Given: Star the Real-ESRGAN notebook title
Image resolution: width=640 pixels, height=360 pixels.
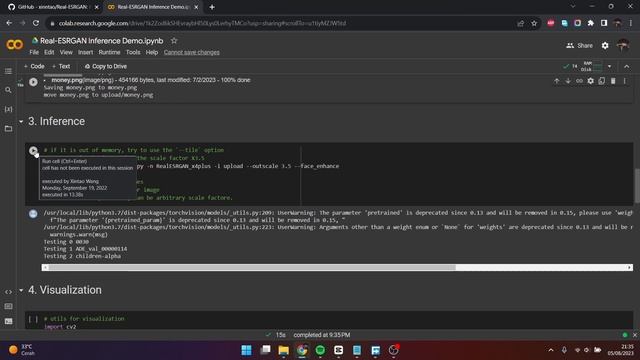Looking at the screenshot, I should coord(174,40).
